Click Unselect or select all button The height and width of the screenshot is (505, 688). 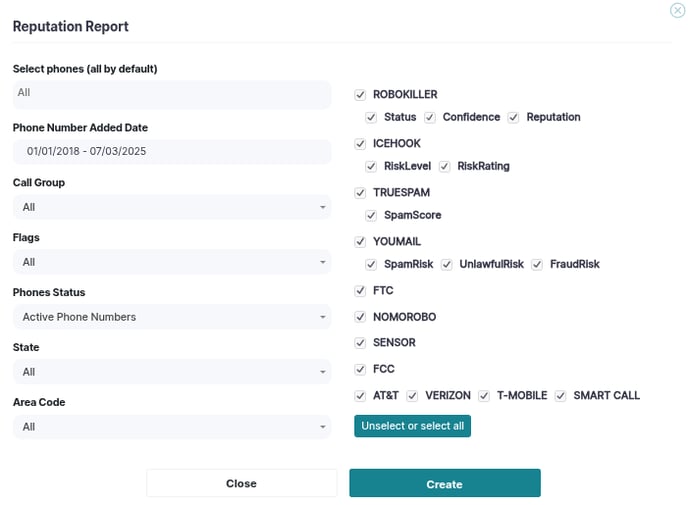click(x=412, y=426)
